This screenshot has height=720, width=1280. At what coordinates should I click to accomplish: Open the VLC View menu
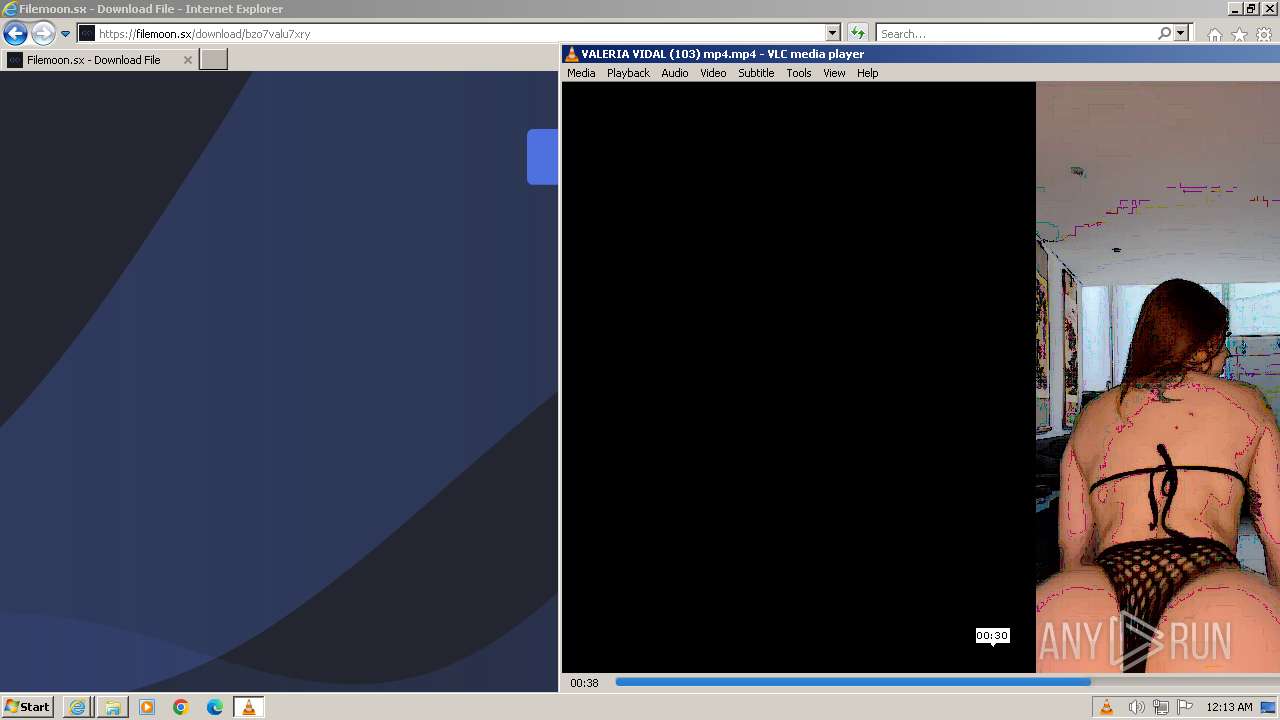834,73
